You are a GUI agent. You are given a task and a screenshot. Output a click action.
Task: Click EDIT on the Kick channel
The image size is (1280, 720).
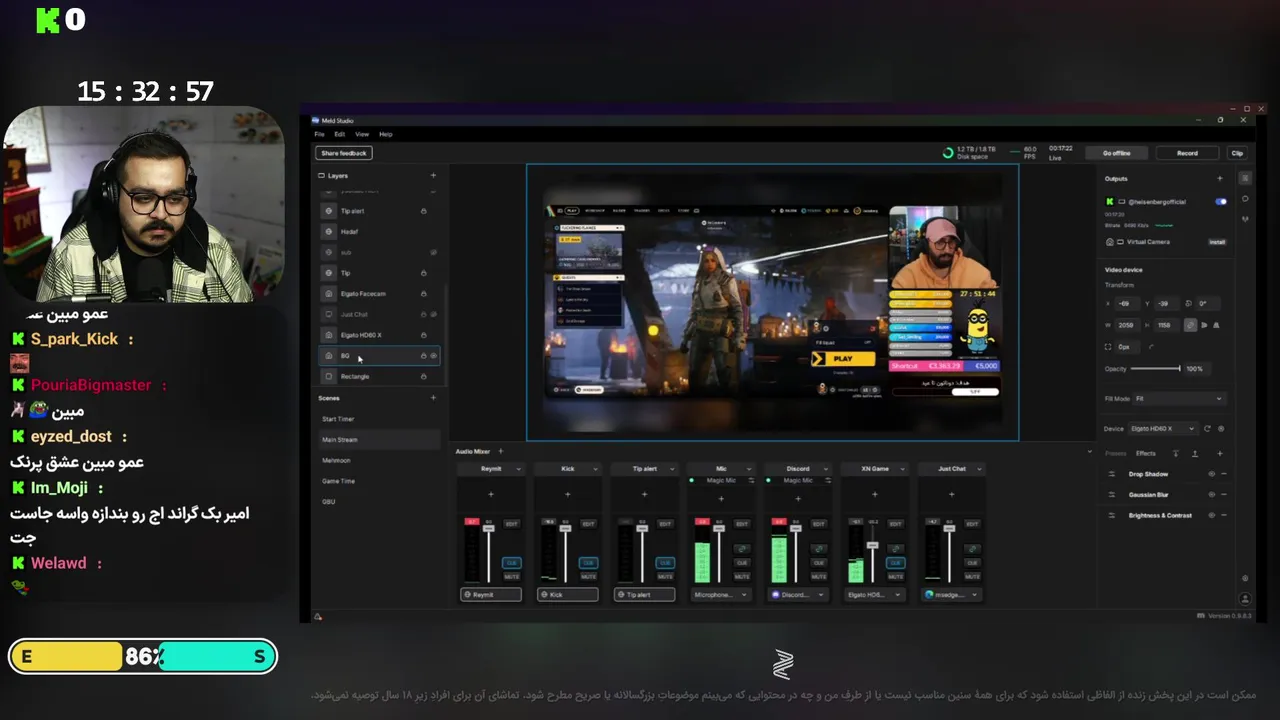588,524
